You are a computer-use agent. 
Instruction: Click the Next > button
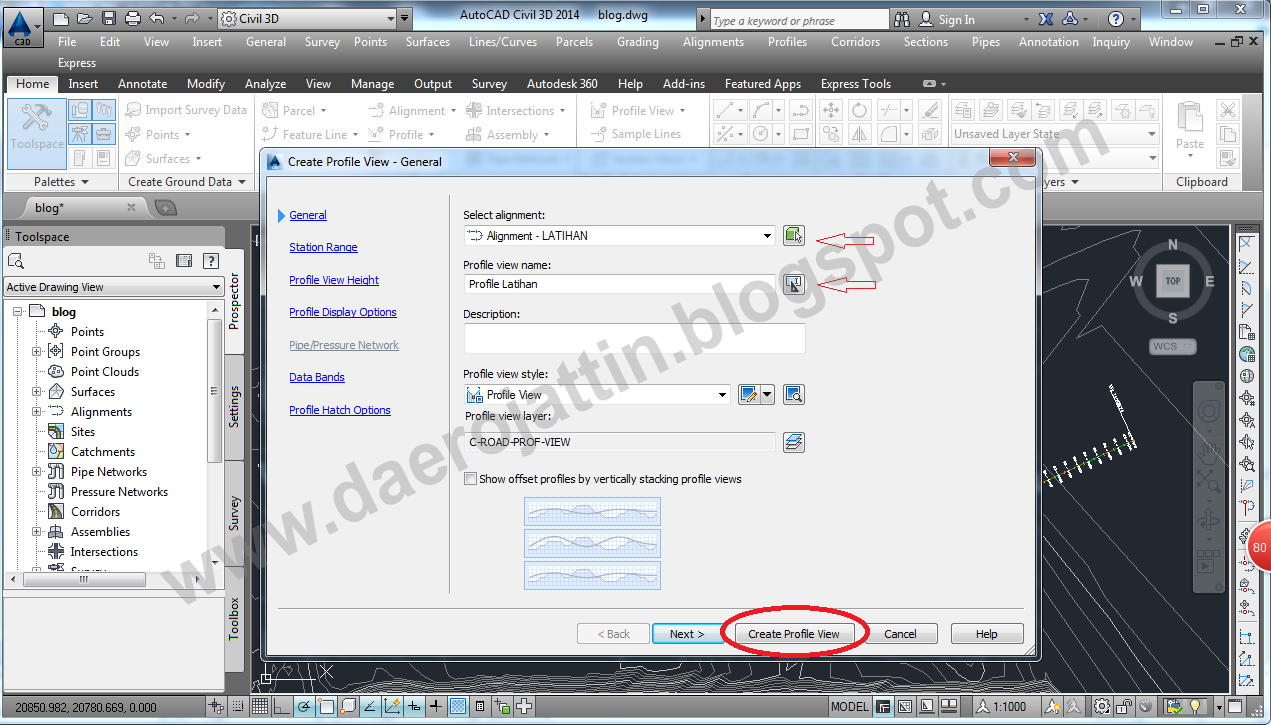[687, 634]
